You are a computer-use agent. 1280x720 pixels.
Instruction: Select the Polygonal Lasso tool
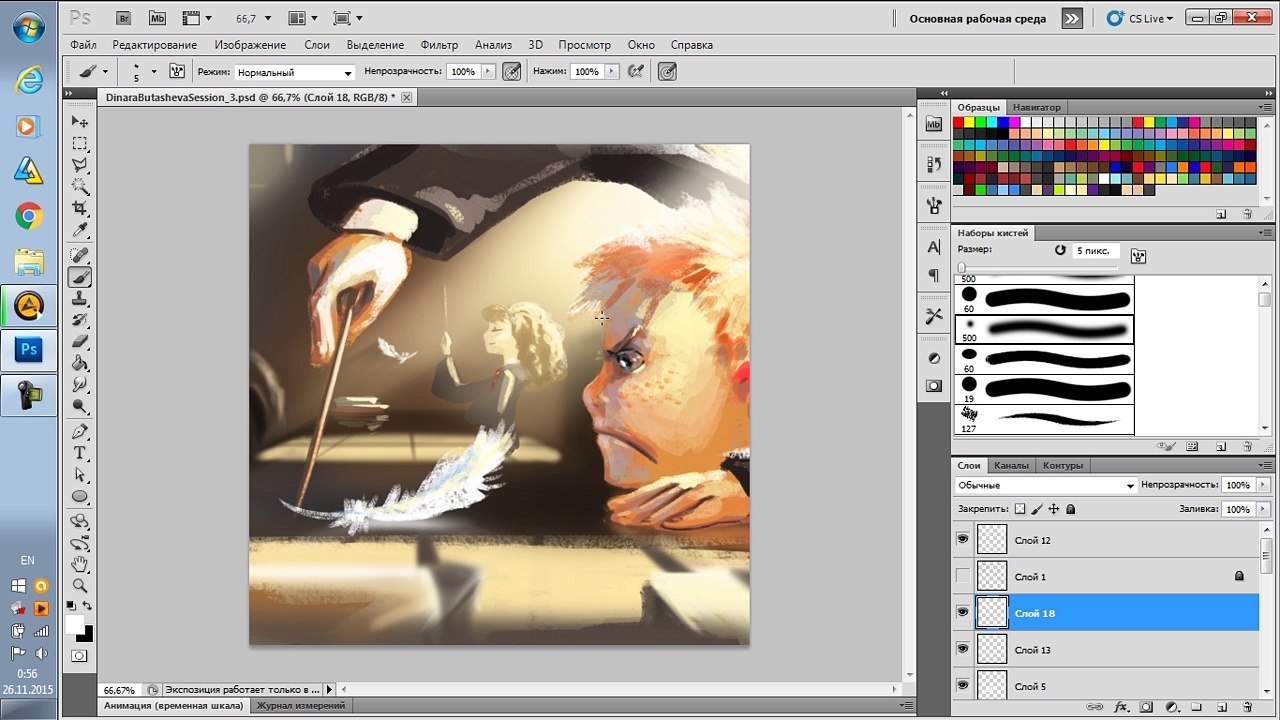tap(80, 165)
